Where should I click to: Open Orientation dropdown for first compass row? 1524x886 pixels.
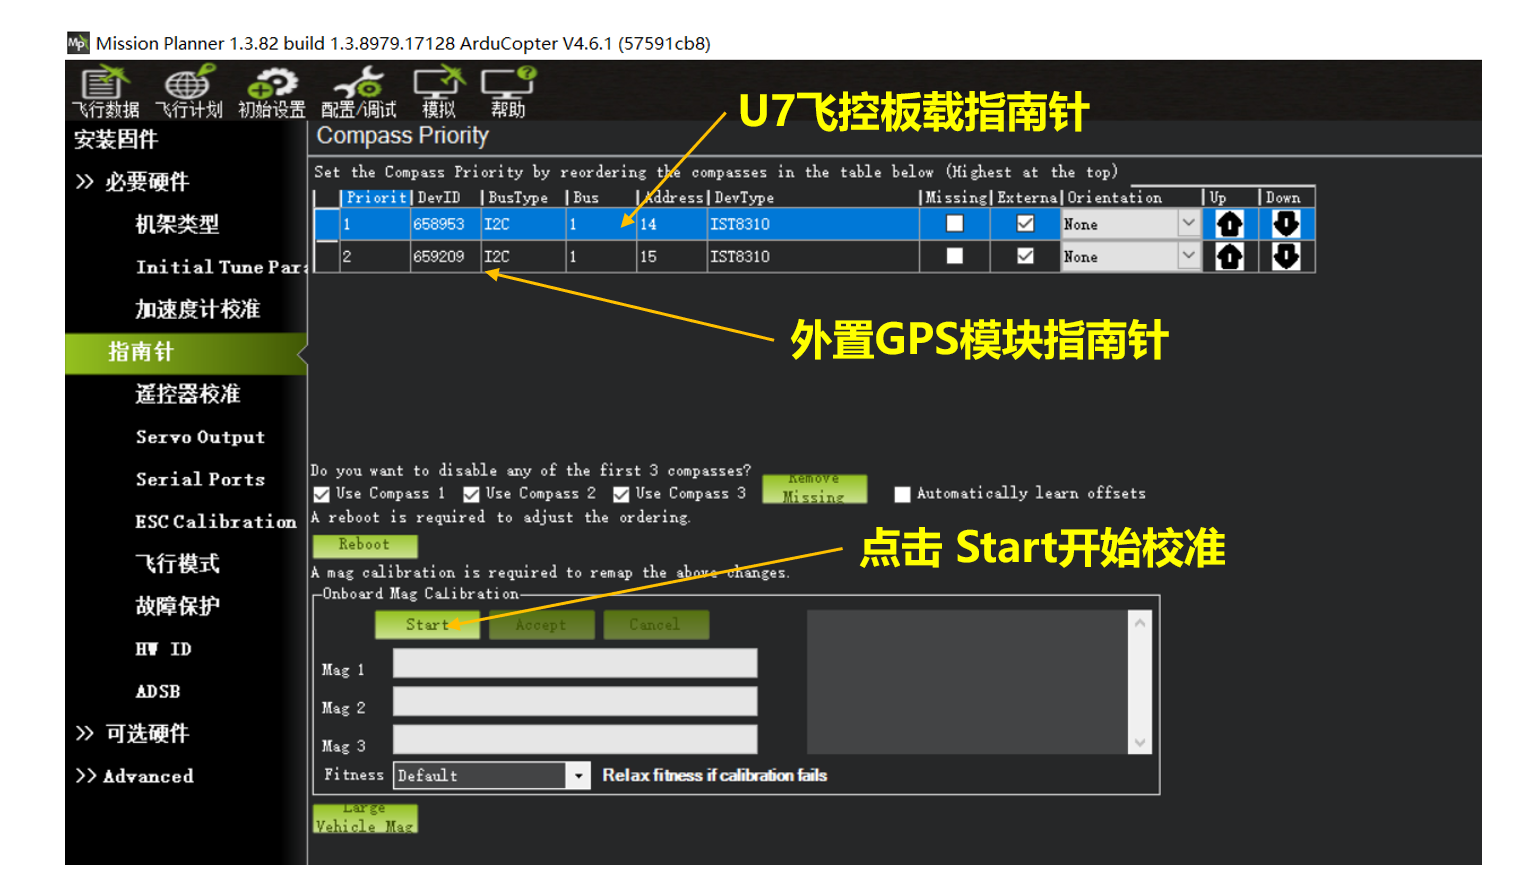tap(1187, 224)
